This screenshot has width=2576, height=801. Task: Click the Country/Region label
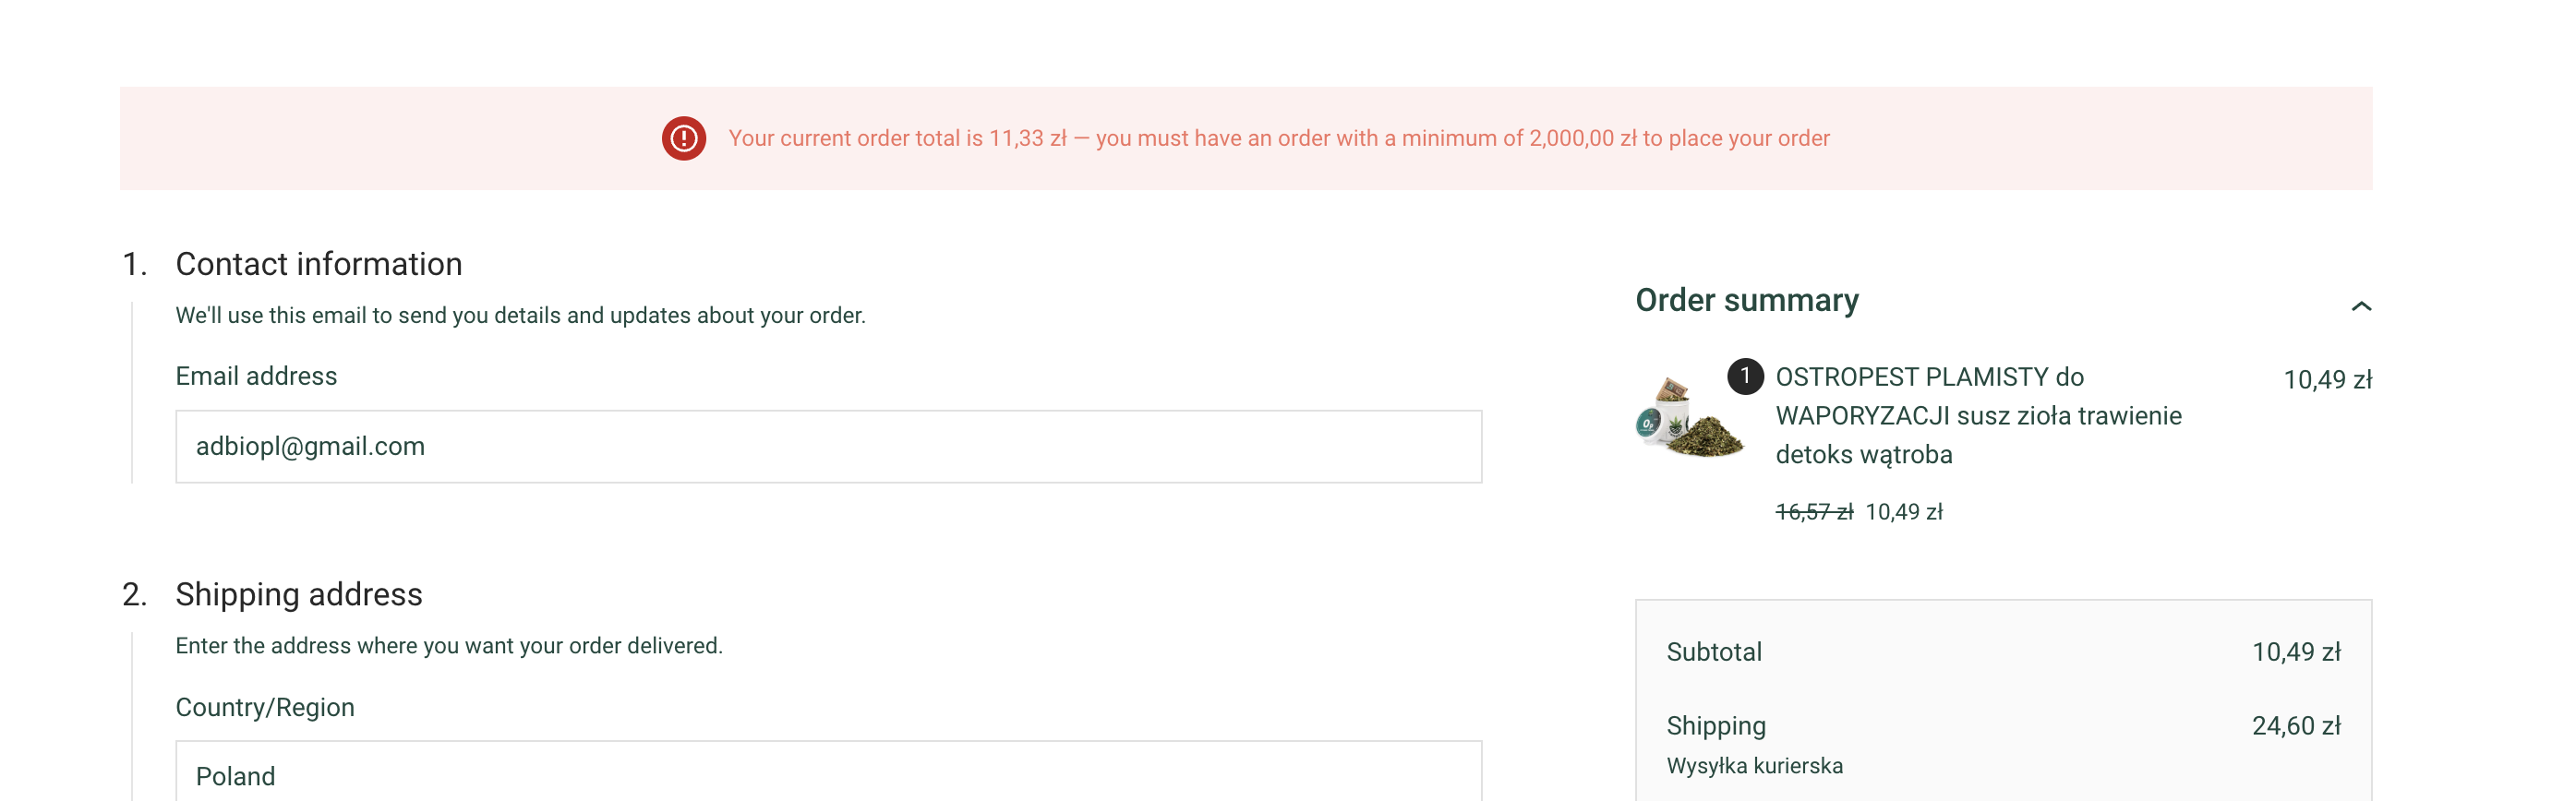coord(265,707)
